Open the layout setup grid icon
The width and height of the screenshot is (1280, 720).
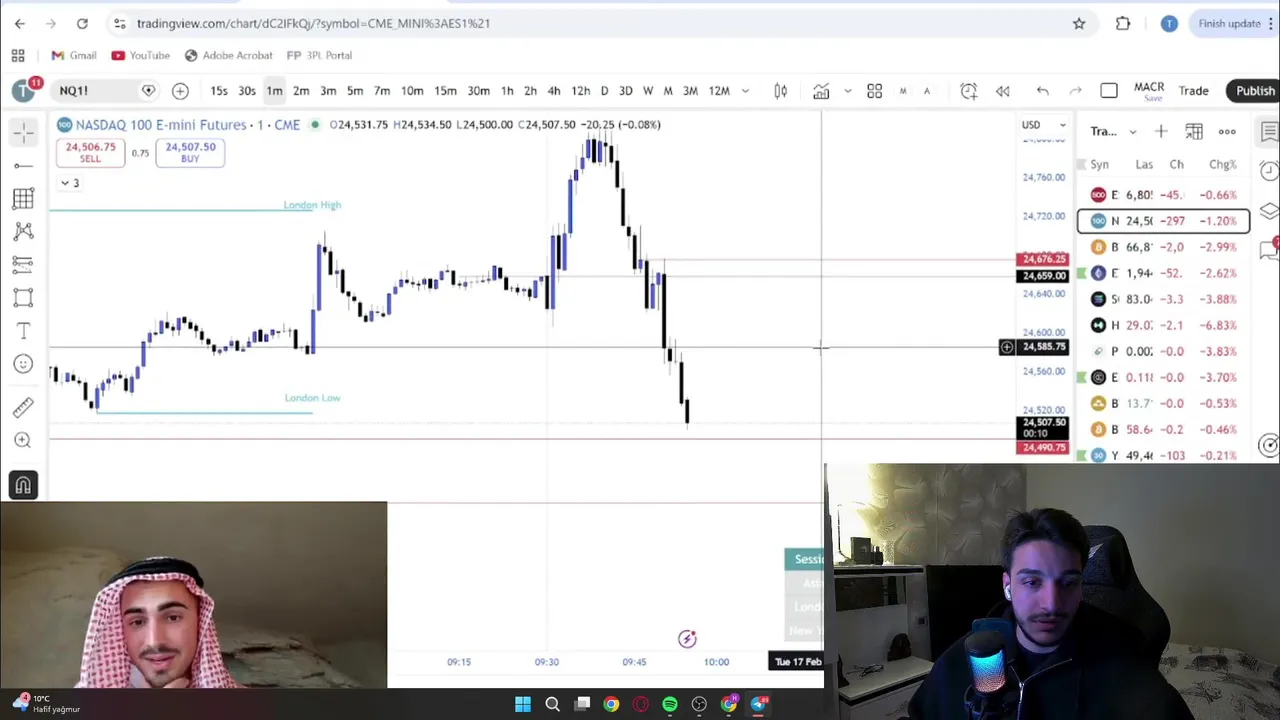(x=874, y=91)
